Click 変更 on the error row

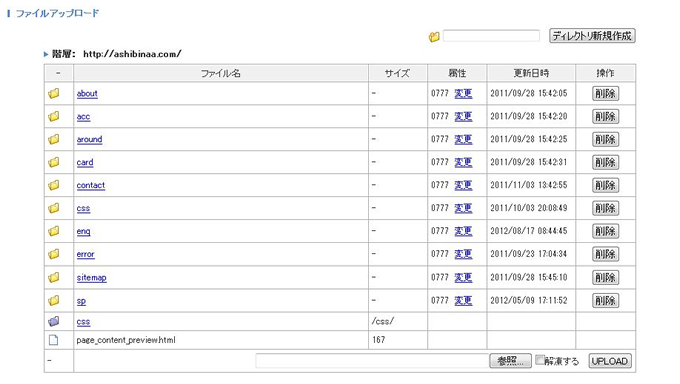click(463, 254)
